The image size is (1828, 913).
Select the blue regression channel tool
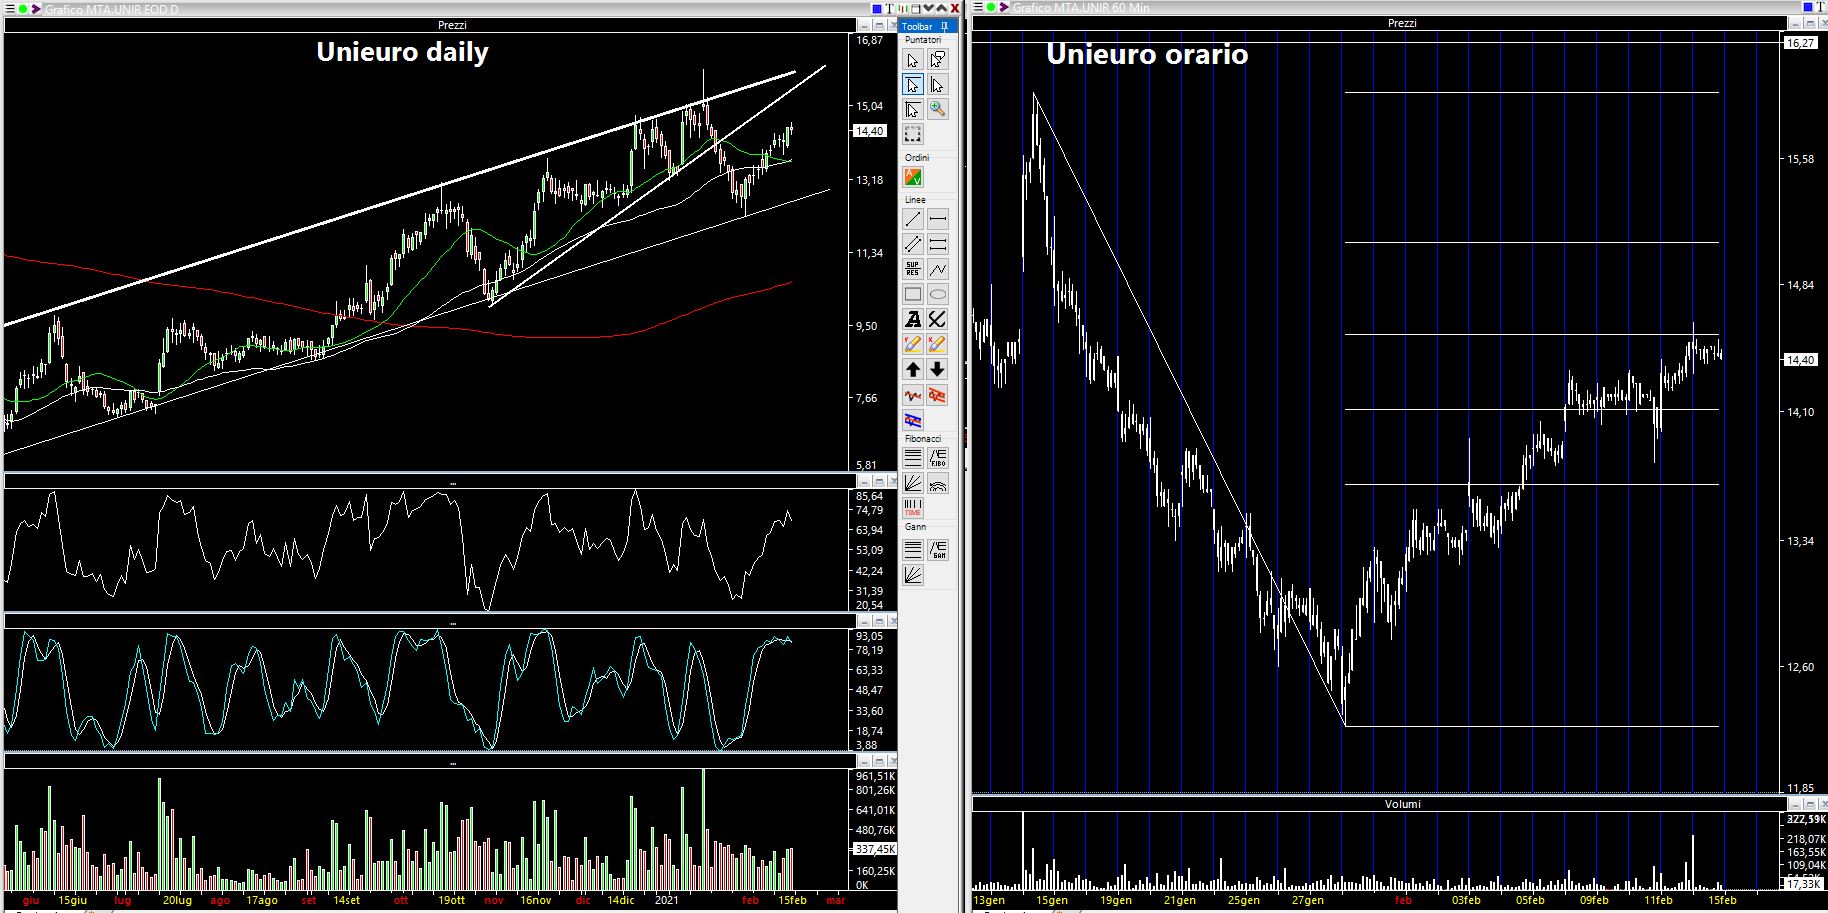913,420
